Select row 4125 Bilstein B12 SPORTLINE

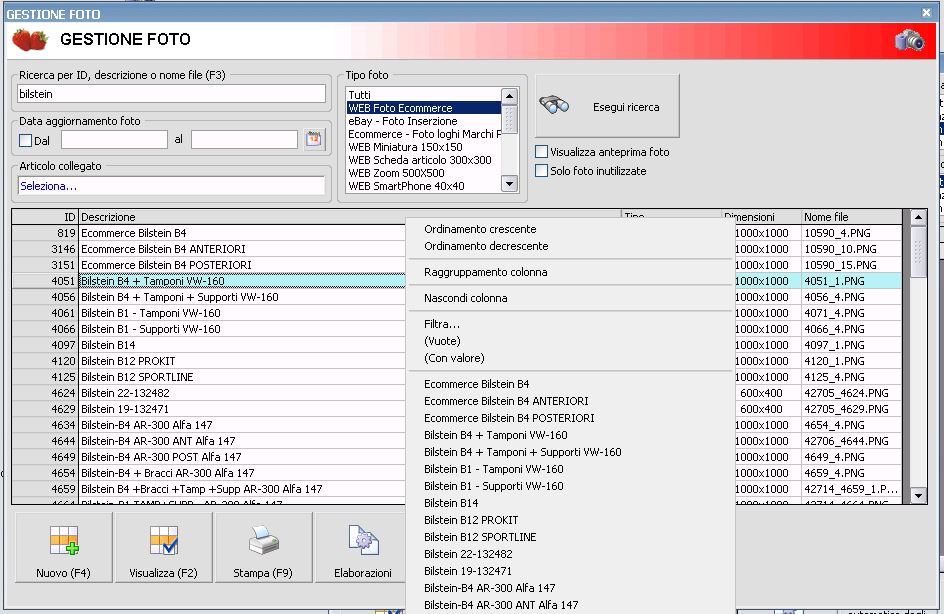(208, 377)
